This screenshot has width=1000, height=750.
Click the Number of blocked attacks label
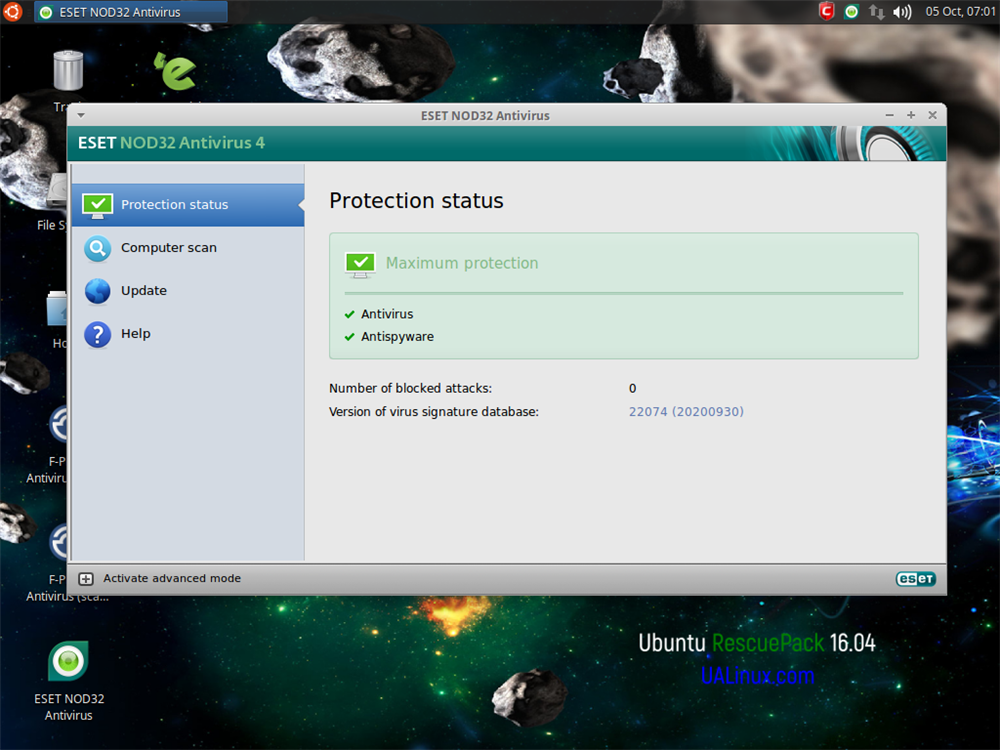pos(411,388)
